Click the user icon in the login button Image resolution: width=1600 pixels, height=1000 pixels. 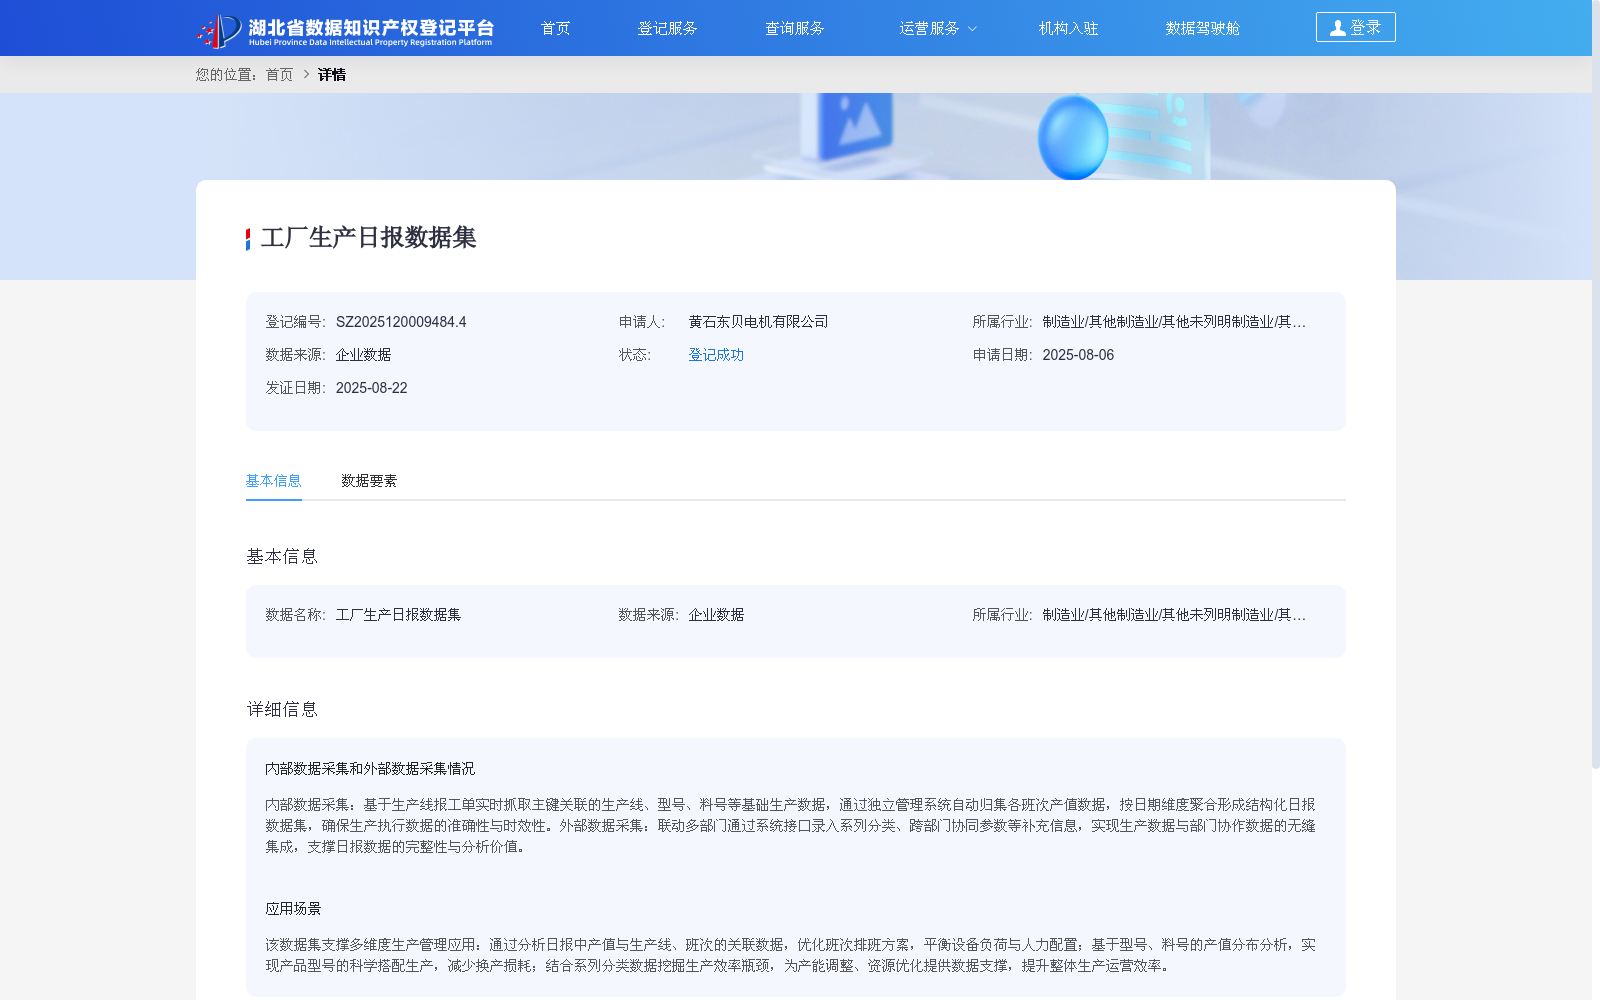(1337, 28)
